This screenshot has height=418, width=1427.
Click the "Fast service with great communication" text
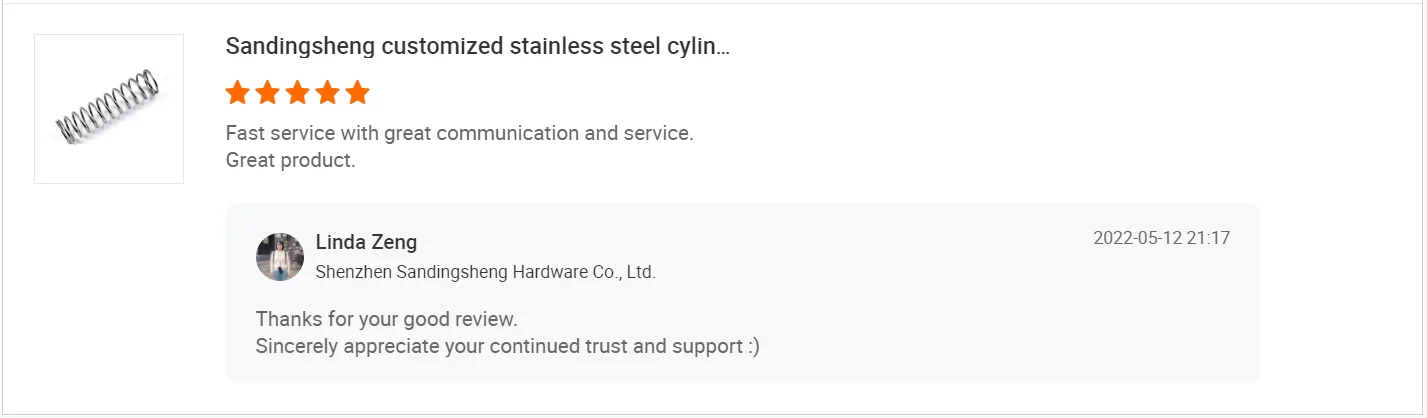coord(459,133)
